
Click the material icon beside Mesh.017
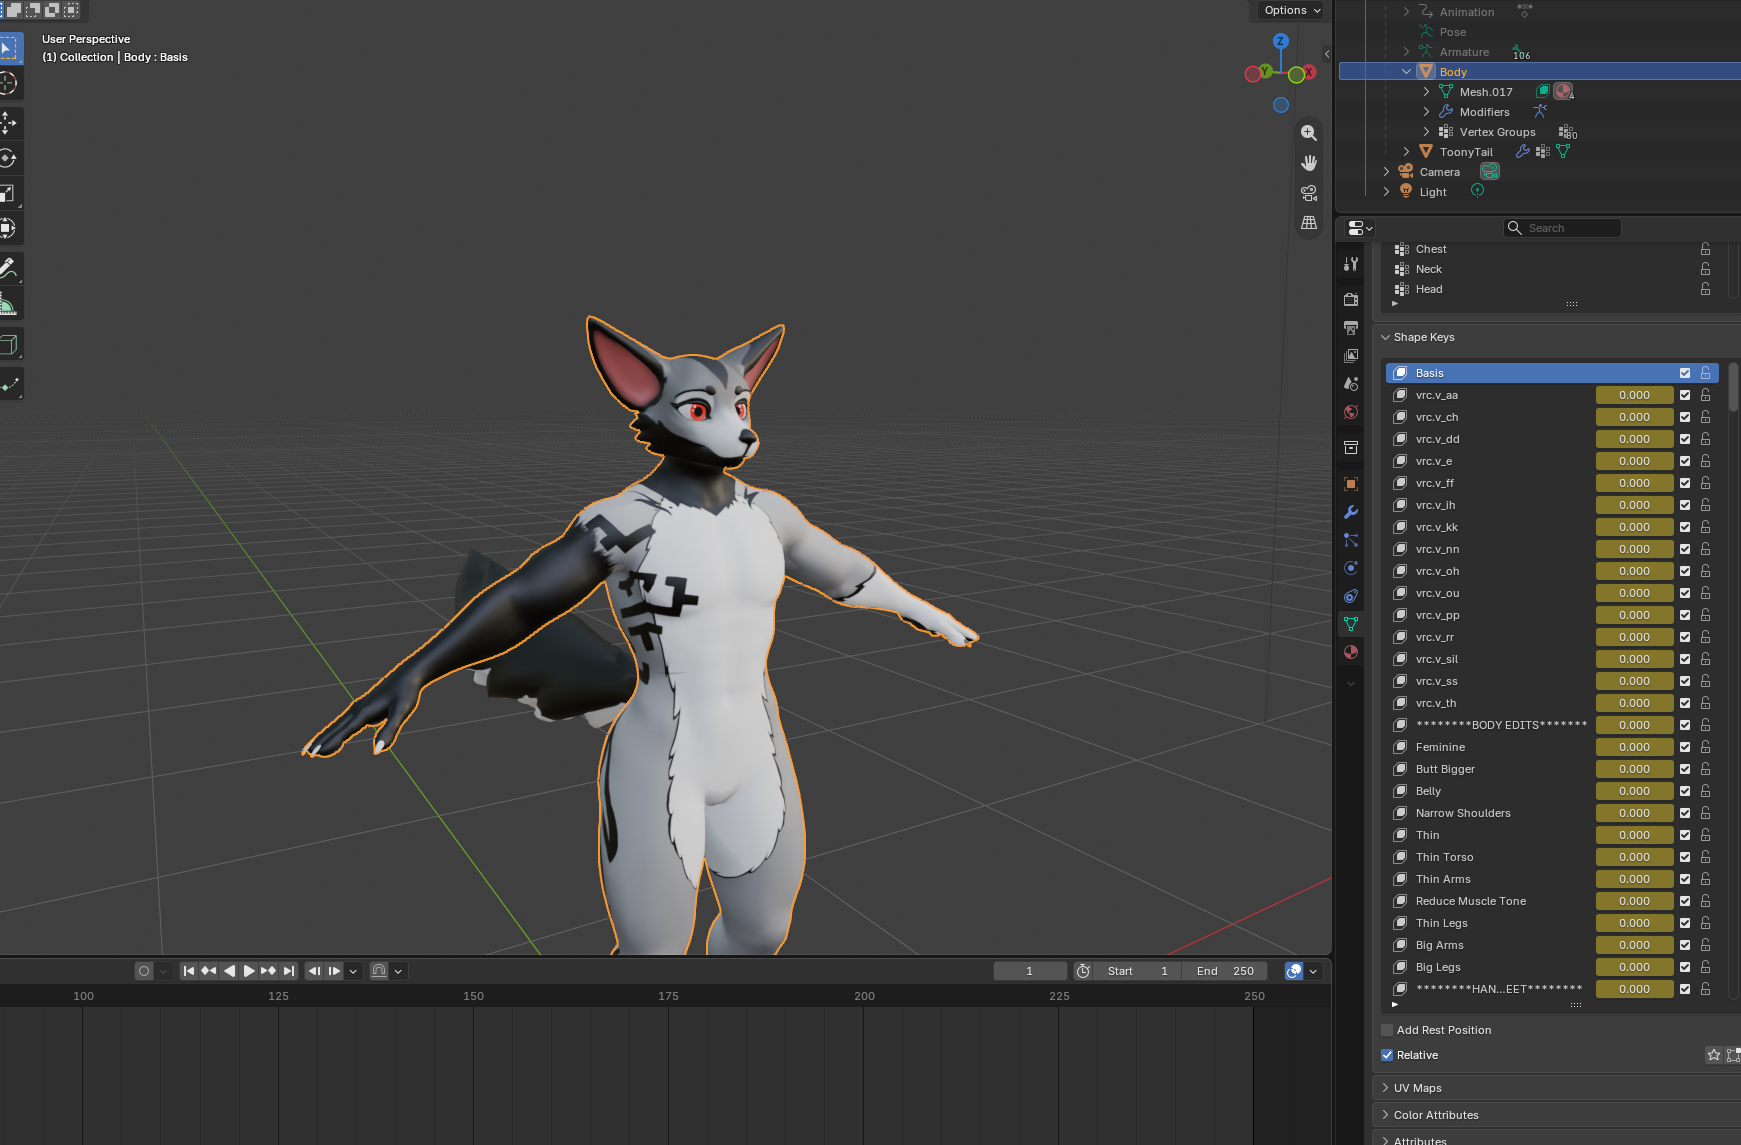point(1563,92)
